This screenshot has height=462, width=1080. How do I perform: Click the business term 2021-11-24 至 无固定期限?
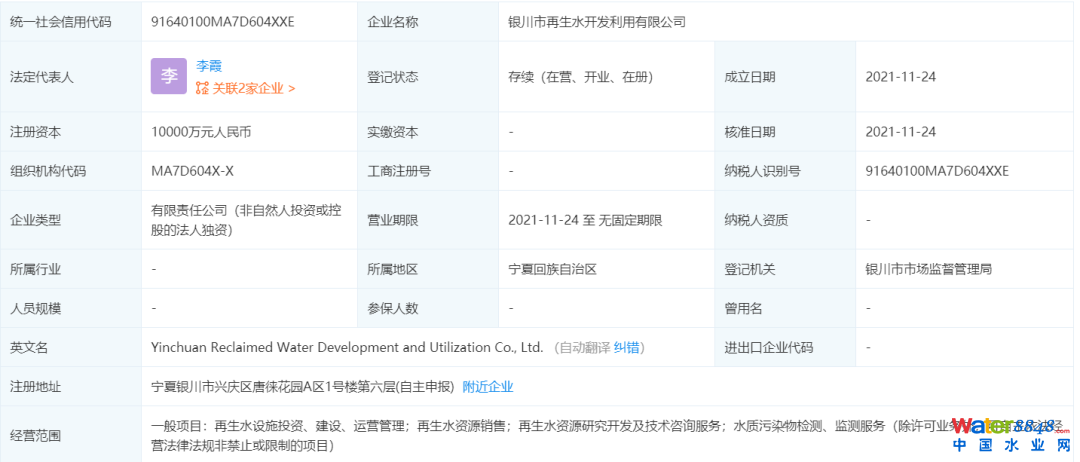(585, 220)
